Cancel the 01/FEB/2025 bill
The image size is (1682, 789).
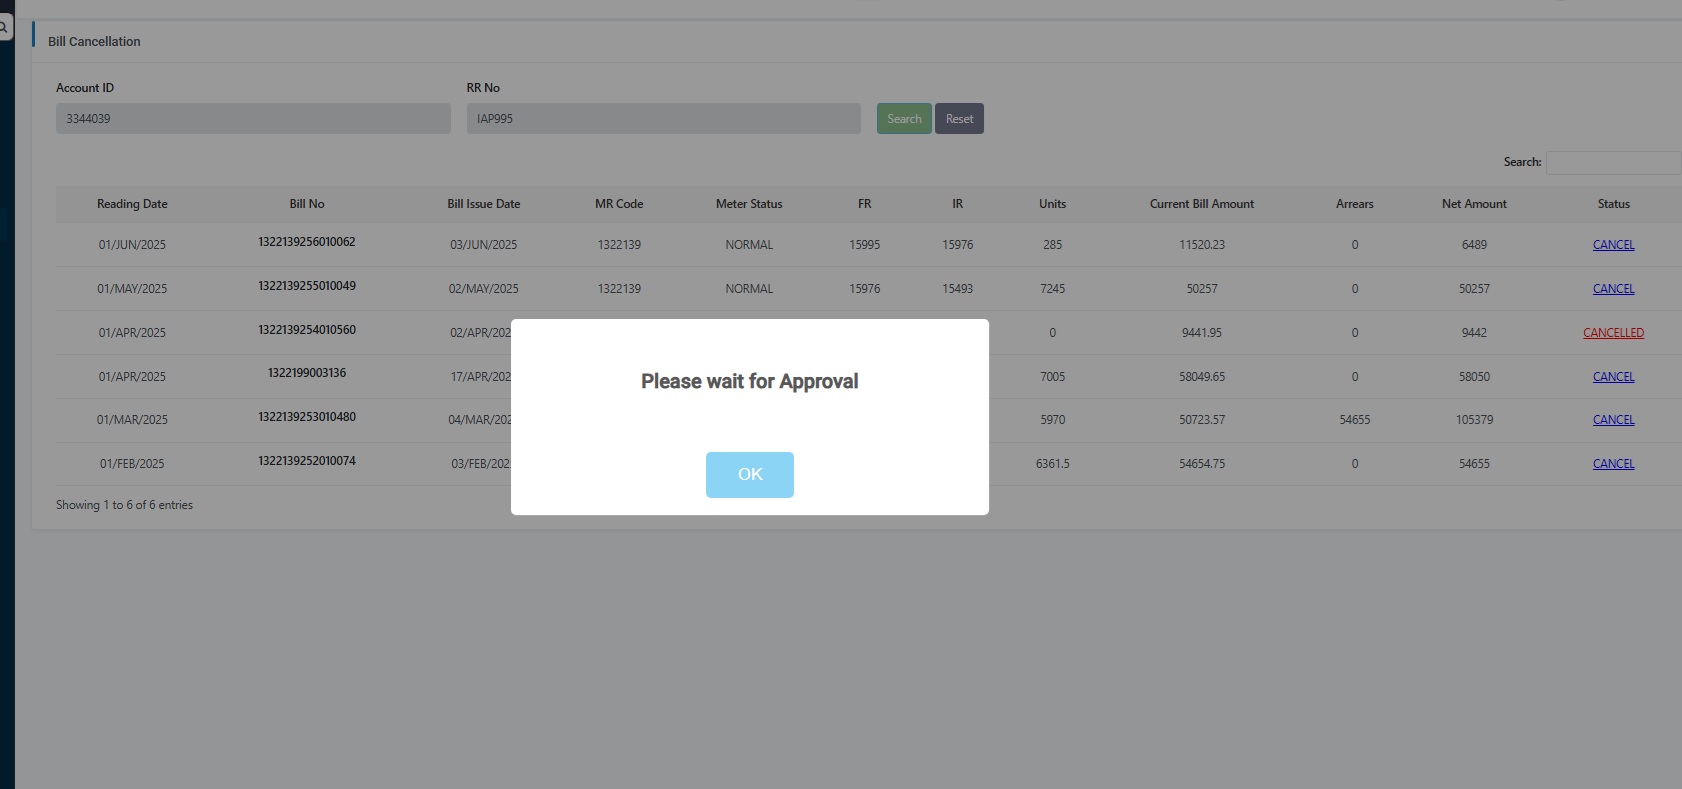(x=1613, y=464)
